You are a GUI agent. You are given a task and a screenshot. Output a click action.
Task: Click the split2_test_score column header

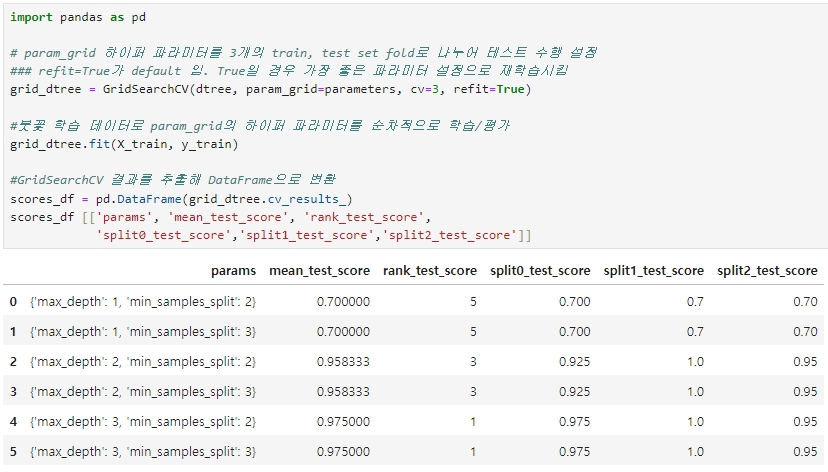pyautogui.click(x=767, y=271)
